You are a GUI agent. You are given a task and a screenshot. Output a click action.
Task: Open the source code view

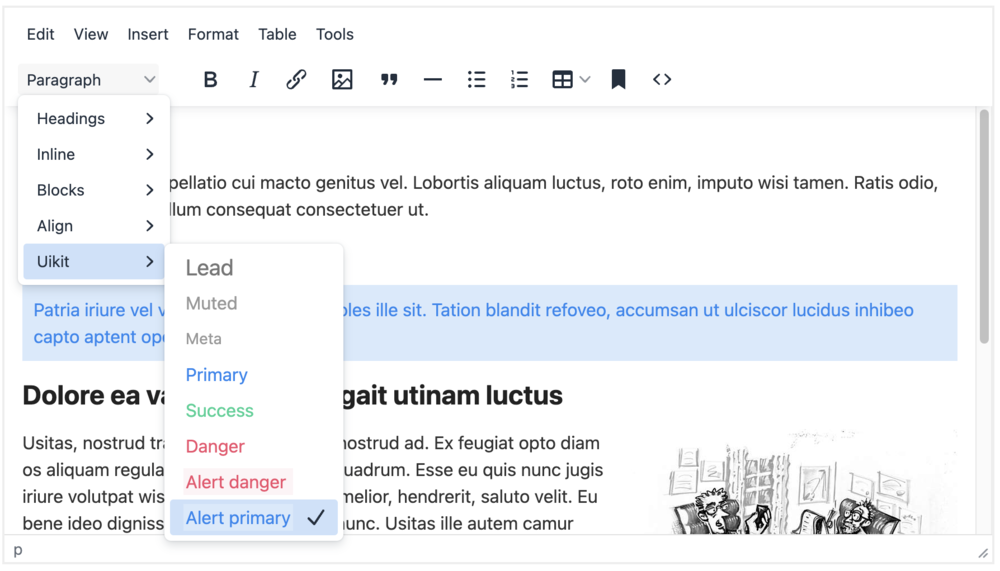tap(662, 80)
